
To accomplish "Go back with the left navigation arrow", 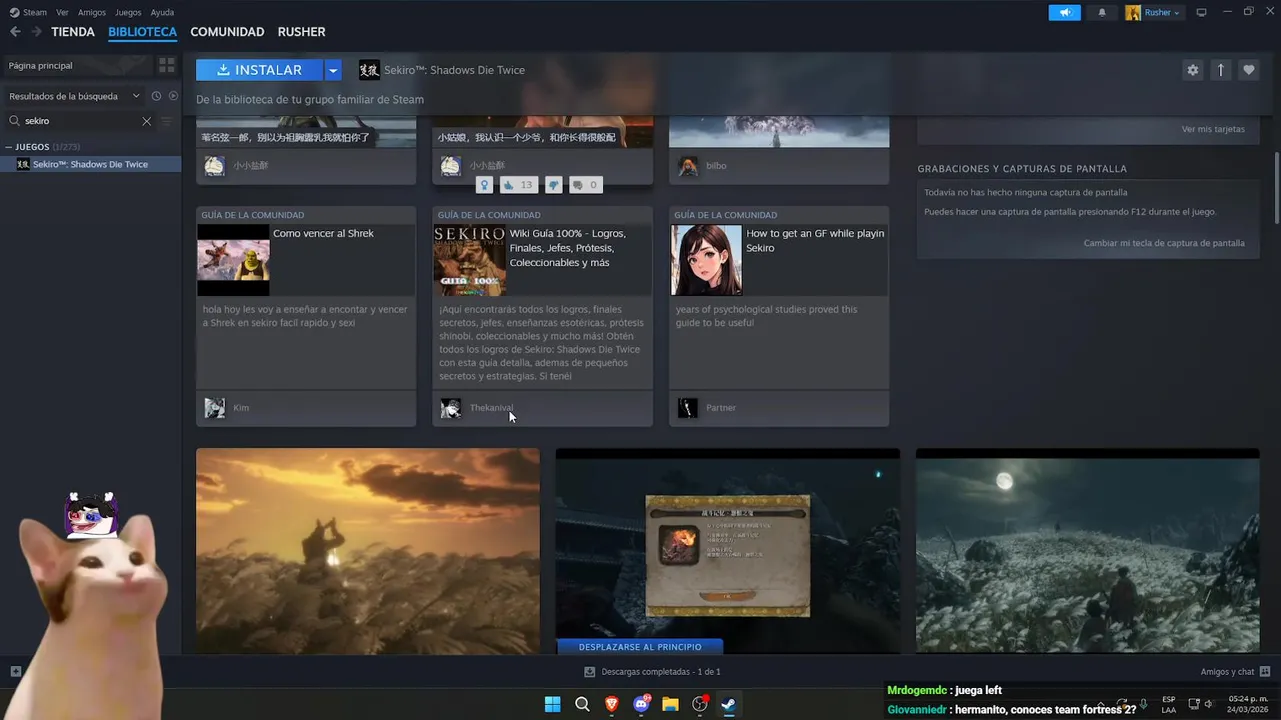I will (x=15, y=32).
